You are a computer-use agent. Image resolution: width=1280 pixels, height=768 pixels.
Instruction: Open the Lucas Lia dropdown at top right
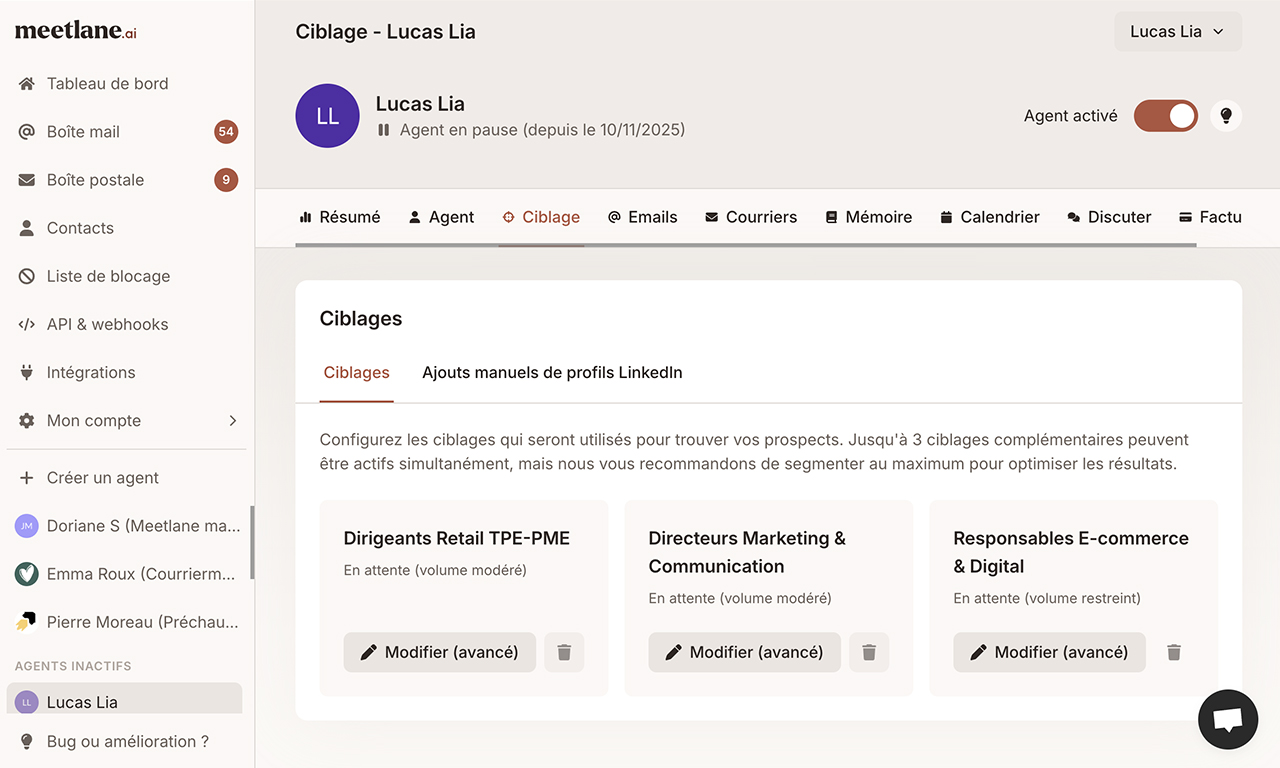(1177, 31)
